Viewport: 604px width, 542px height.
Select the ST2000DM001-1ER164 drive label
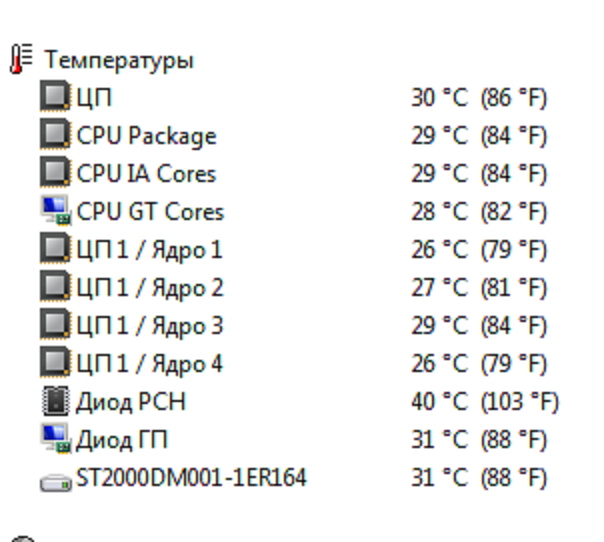pyautogui.click(x=191, y=478)
